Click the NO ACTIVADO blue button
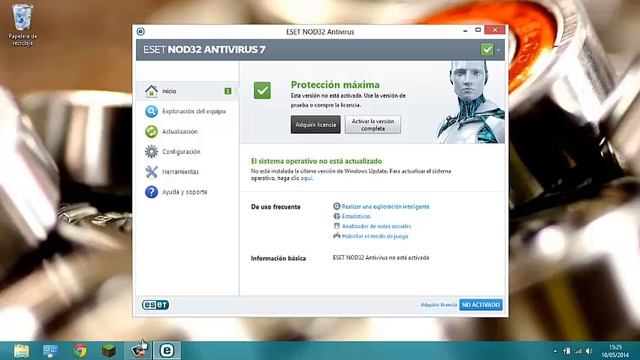 point(481,305)
